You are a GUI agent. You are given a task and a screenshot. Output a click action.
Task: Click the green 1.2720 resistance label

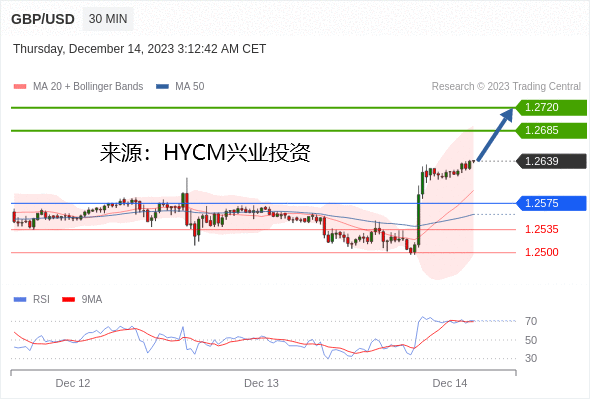[x=551, y=107]
